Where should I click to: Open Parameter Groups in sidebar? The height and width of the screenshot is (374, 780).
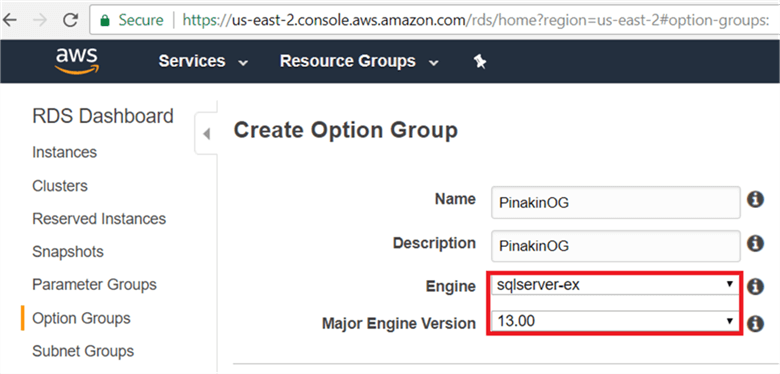[x=95, y=285]
